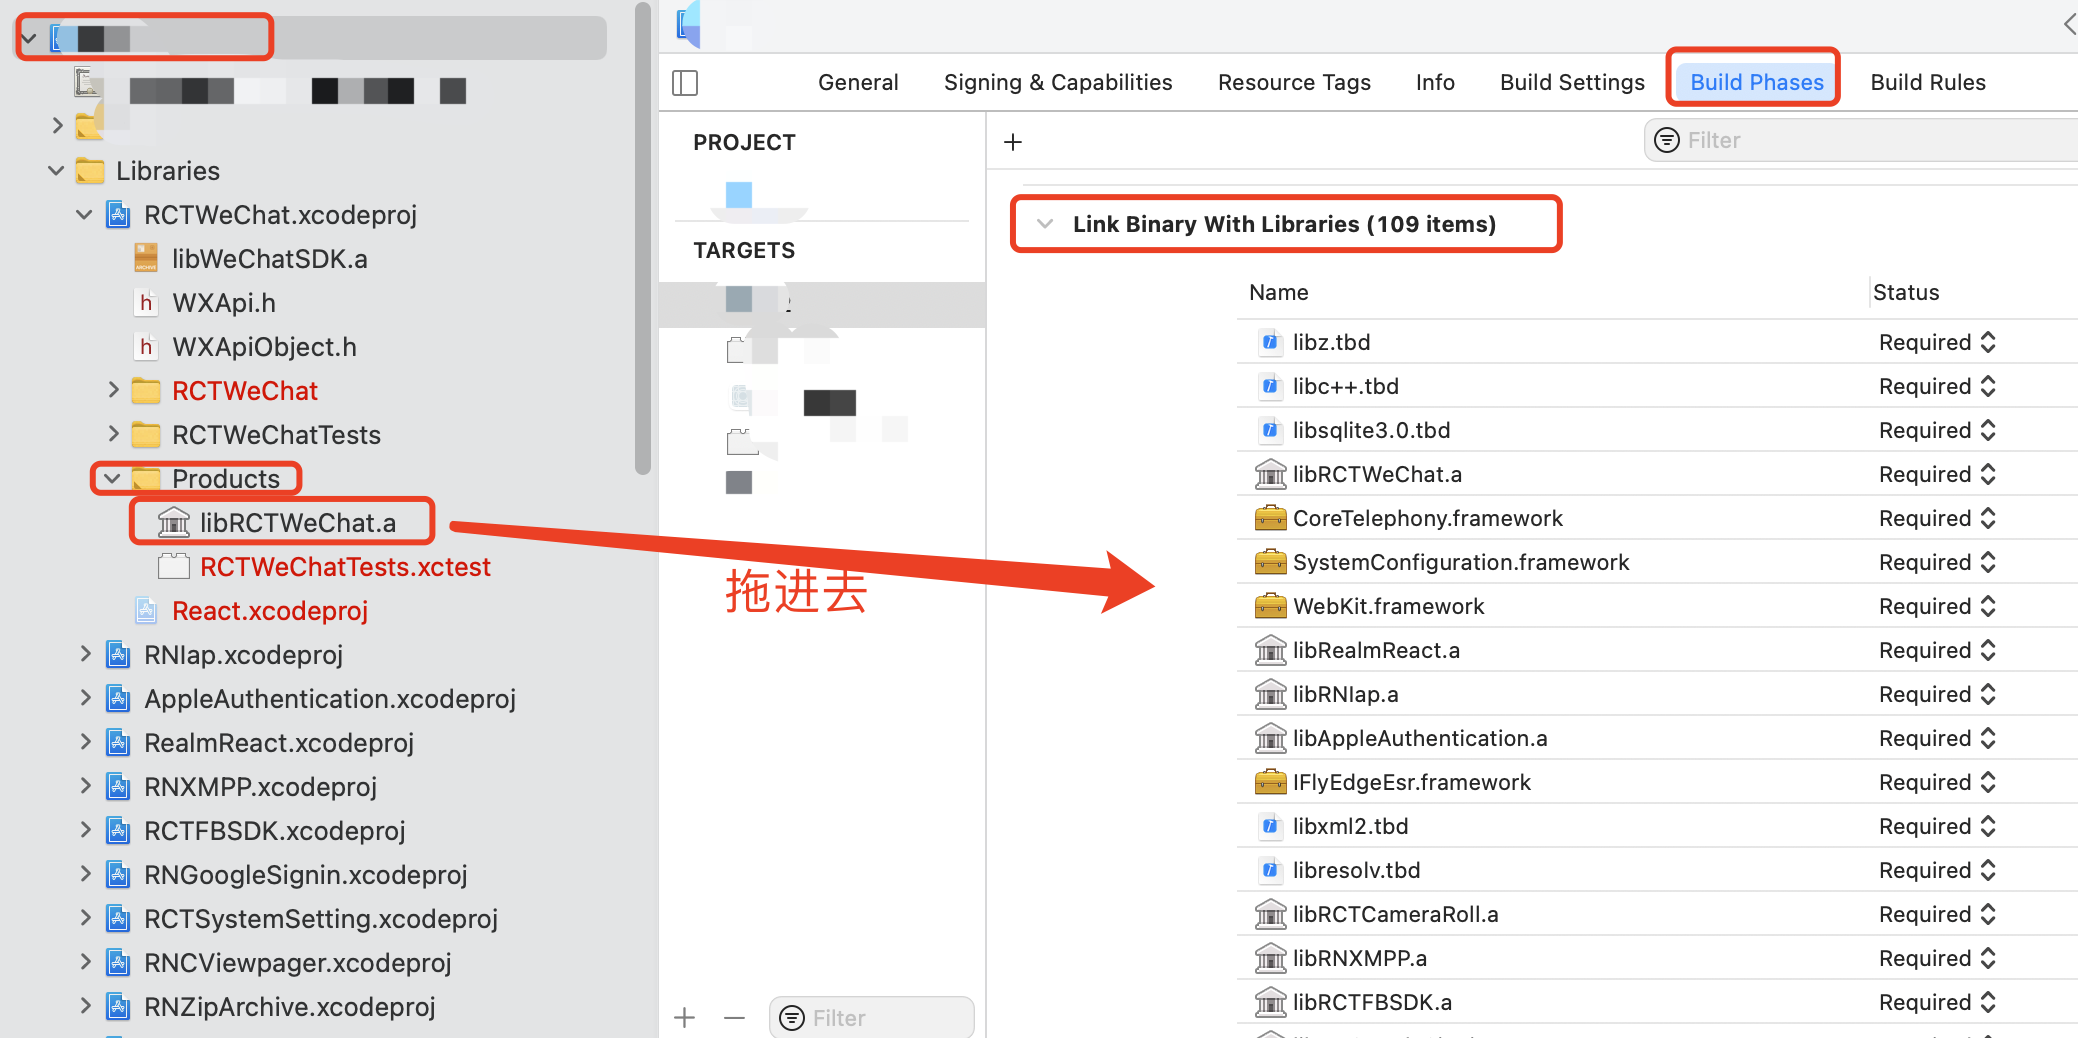Click the libRCTWeChat.a library icon under Products

(x=174, y=522)
